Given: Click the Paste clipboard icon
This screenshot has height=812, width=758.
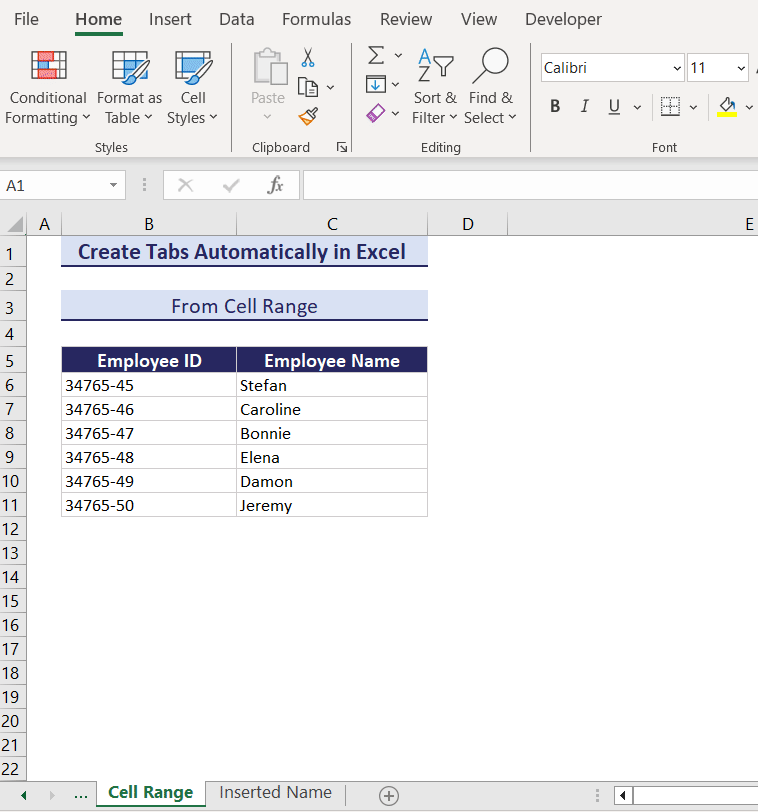Looking at the screenshot, I should pos(270,67).
